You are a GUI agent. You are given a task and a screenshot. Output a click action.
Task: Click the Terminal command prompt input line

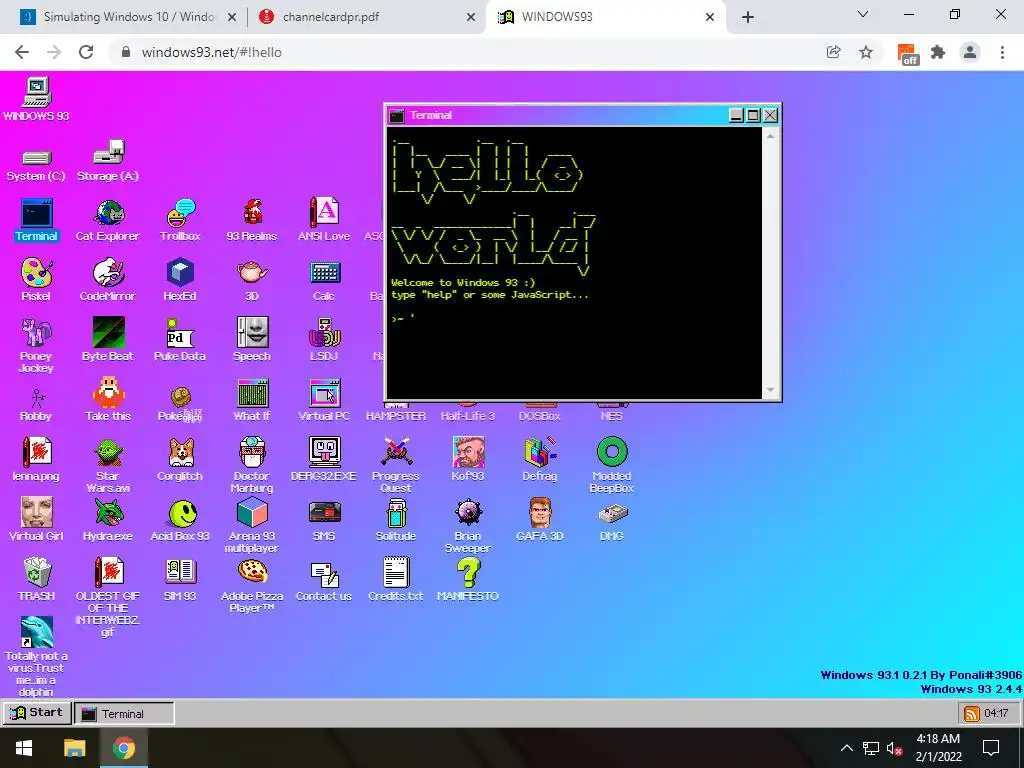click(575, 319)
